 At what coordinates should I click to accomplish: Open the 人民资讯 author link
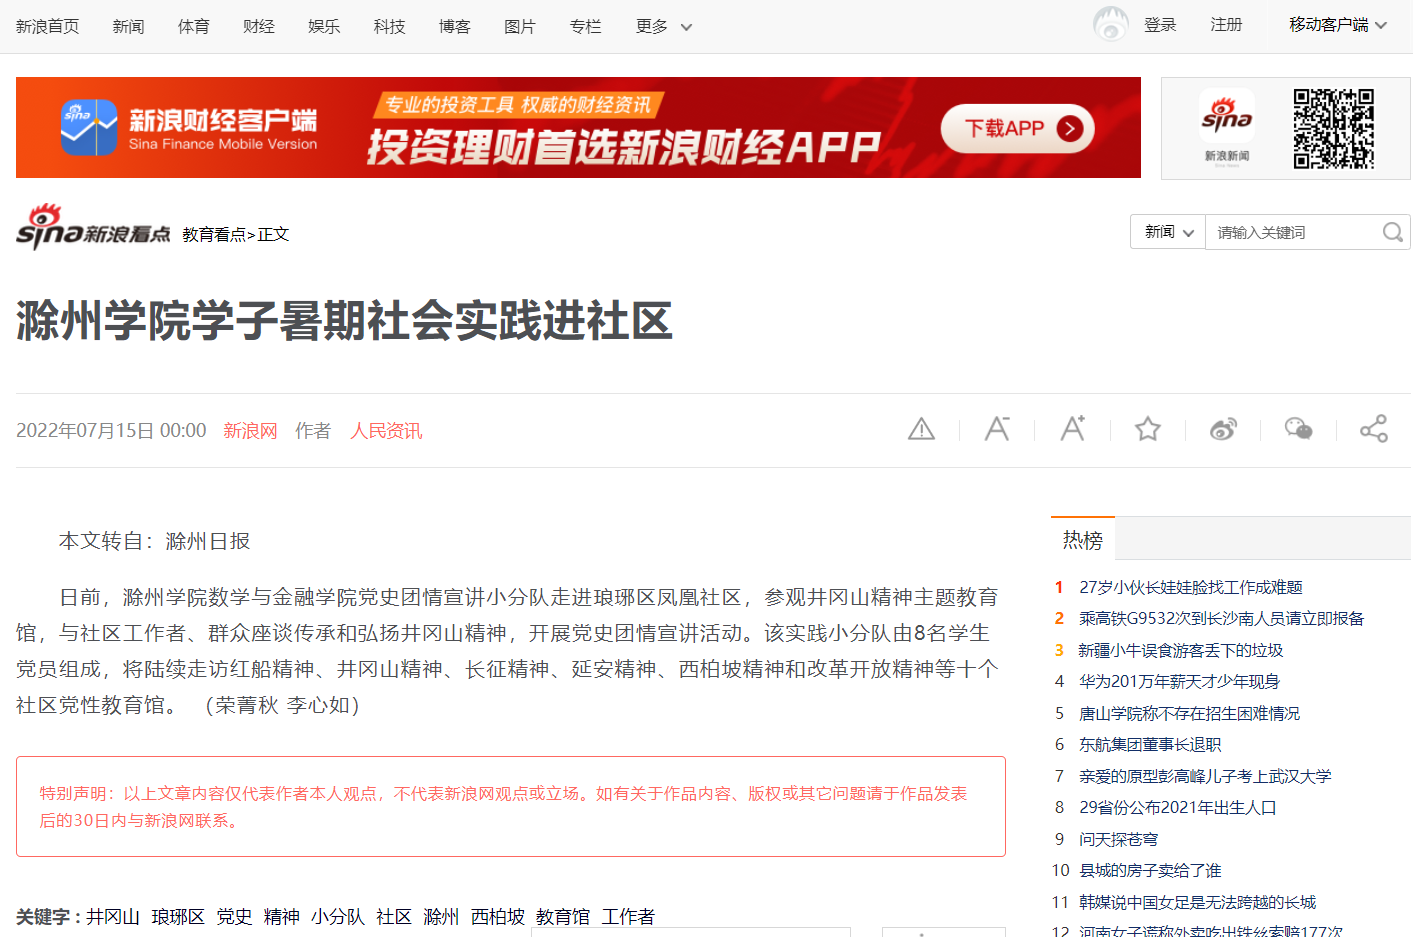point(386,431)
